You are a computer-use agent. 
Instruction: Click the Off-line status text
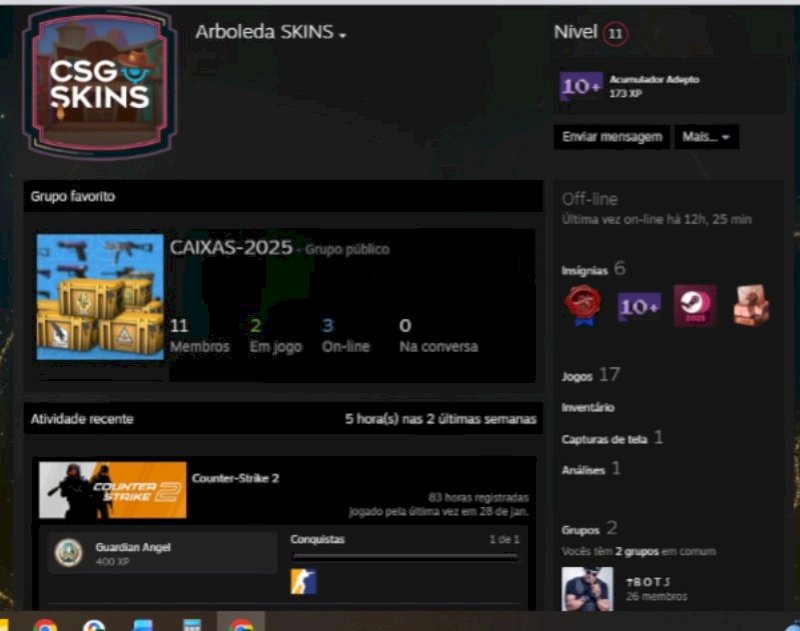[x=590, y=199]
